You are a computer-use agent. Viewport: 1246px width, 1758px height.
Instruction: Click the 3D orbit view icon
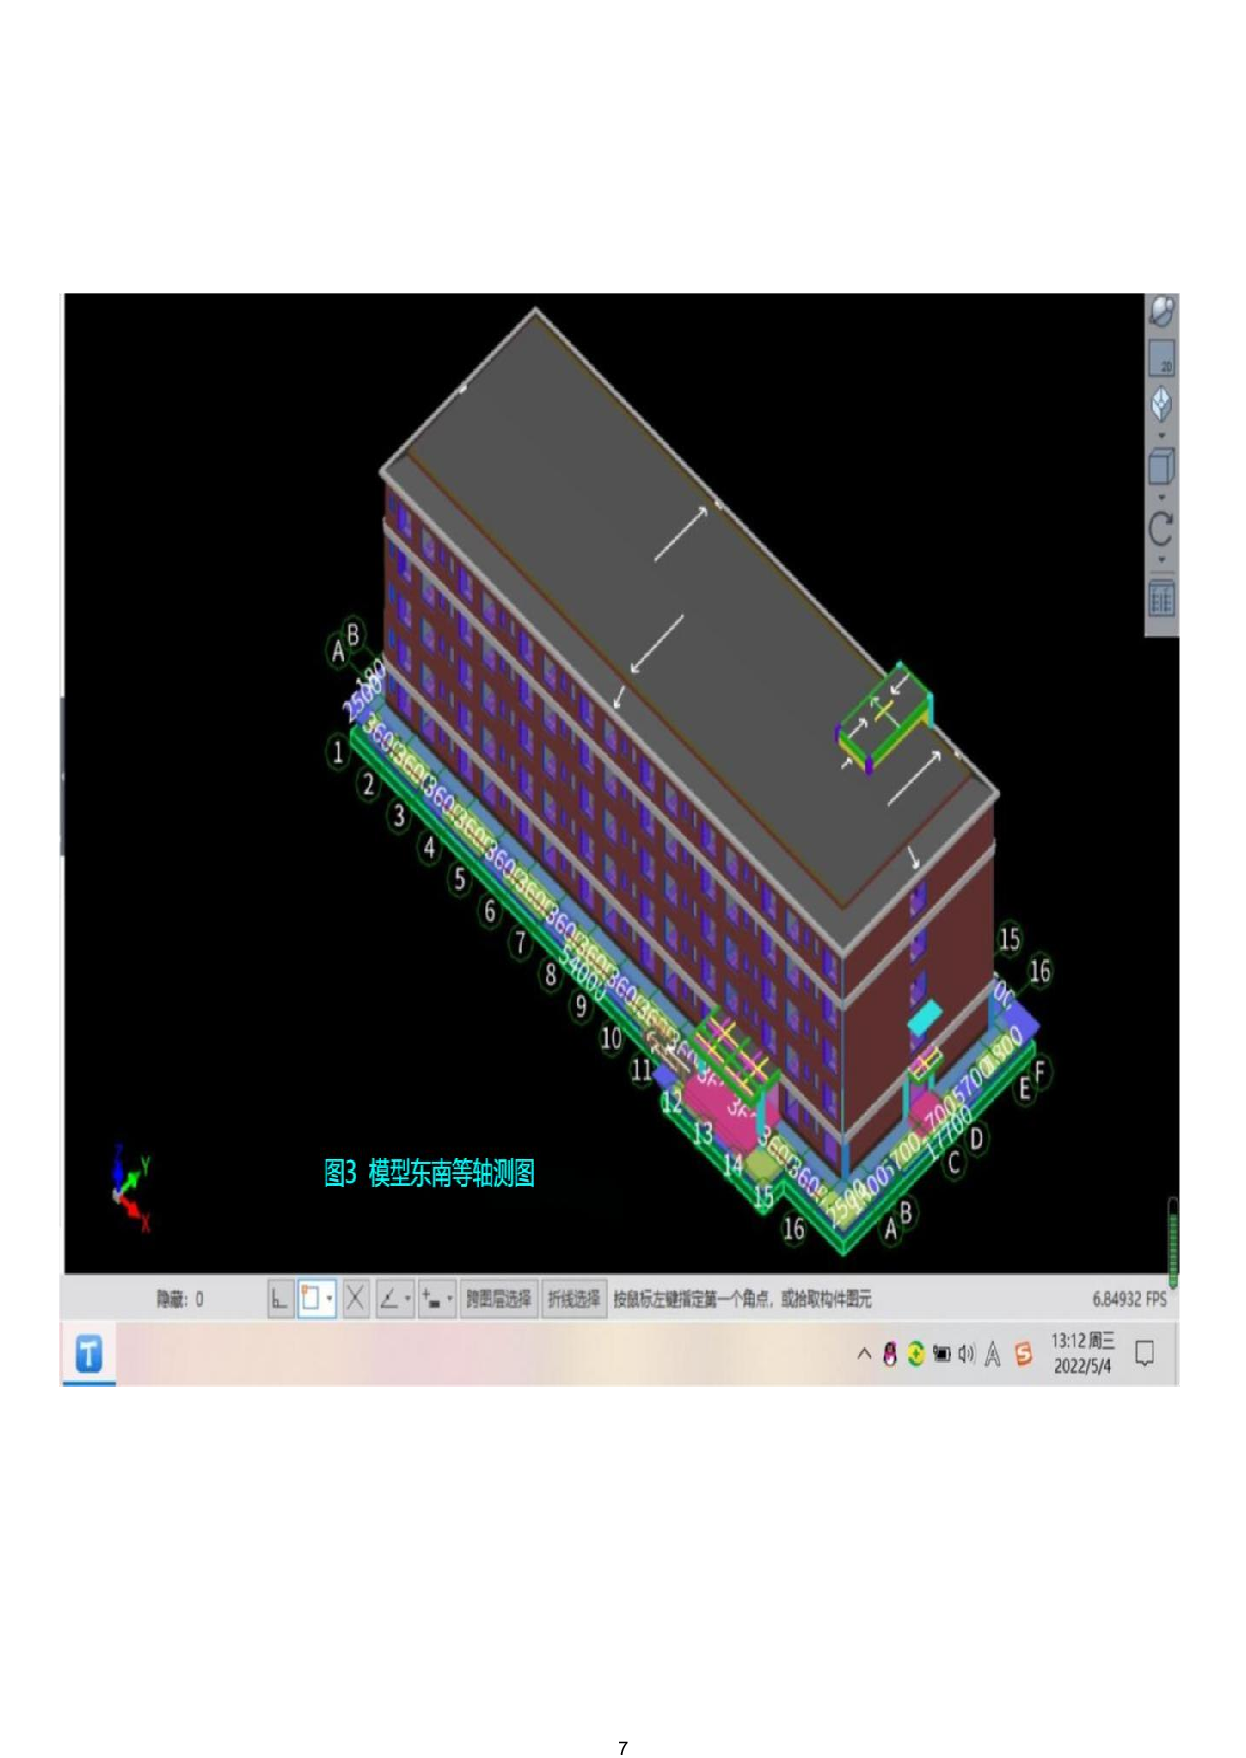pos(1161,312)
